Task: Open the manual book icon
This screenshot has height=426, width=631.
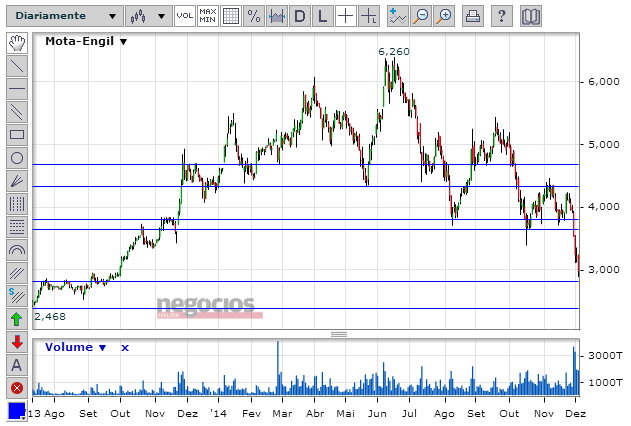Action: click(531, 16)
